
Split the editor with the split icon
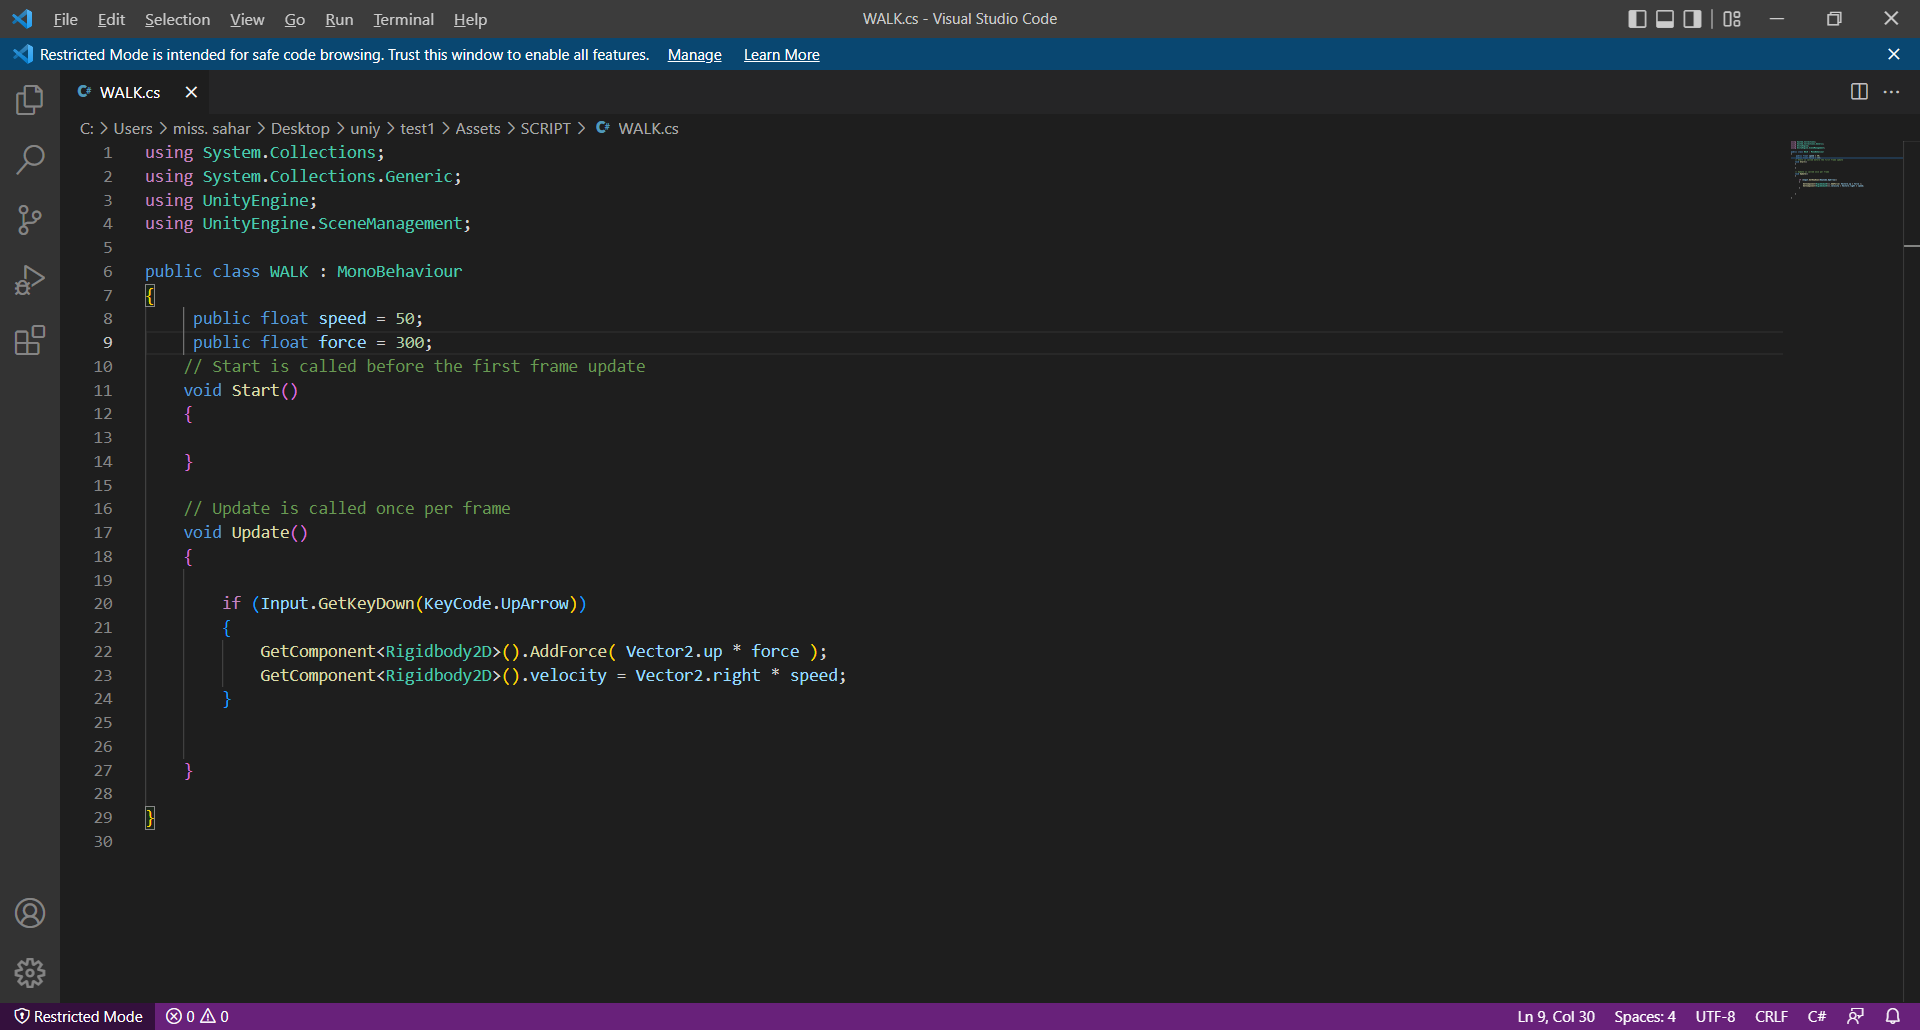coord(1859,91)
